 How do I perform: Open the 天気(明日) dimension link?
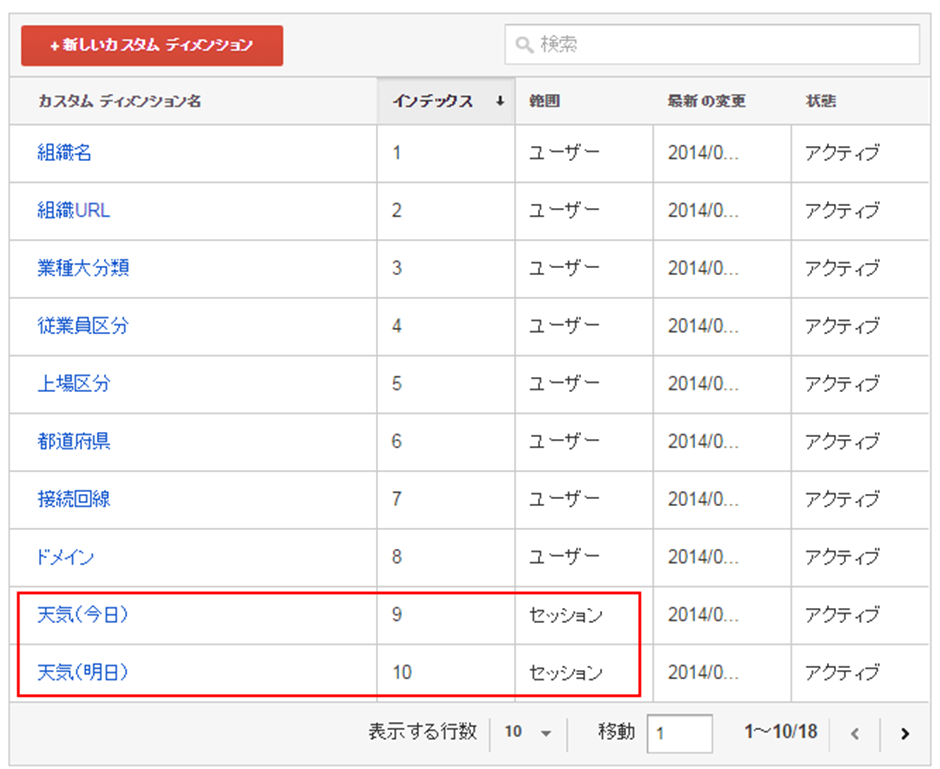click(x=83, y=673)
